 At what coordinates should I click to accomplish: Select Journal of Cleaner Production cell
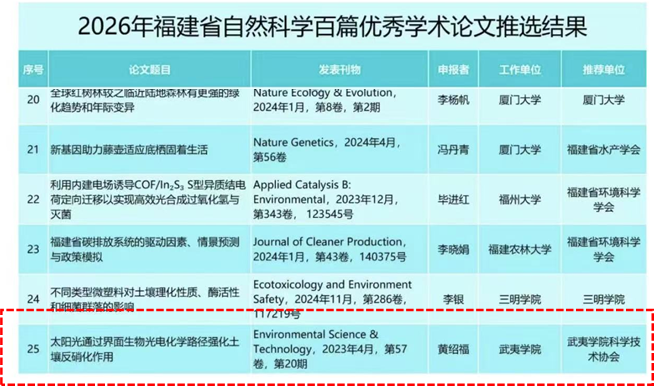click(340, 249)
